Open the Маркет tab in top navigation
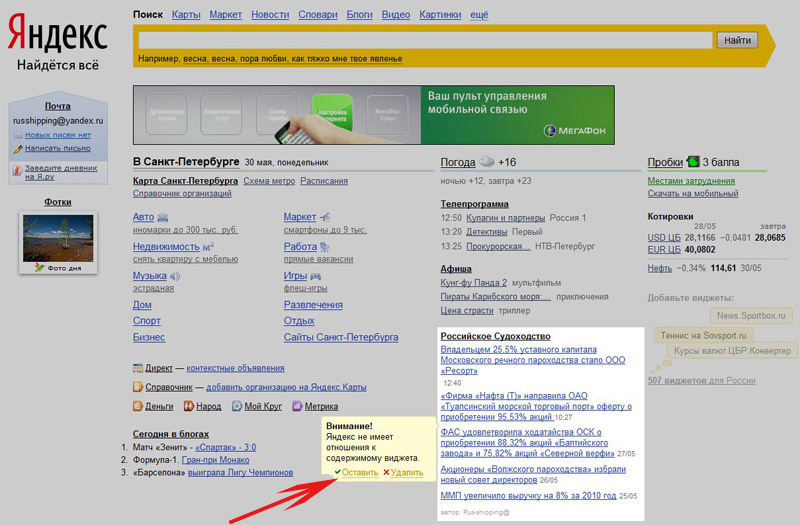The image size is (800, 525). click(x=226, y=15)
